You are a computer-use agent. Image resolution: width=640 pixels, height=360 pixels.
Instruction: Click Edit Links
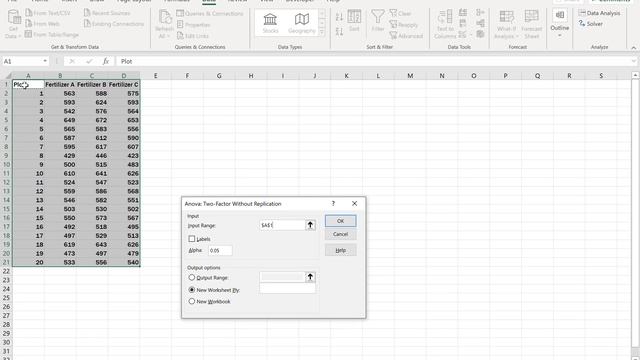point(193,36)
